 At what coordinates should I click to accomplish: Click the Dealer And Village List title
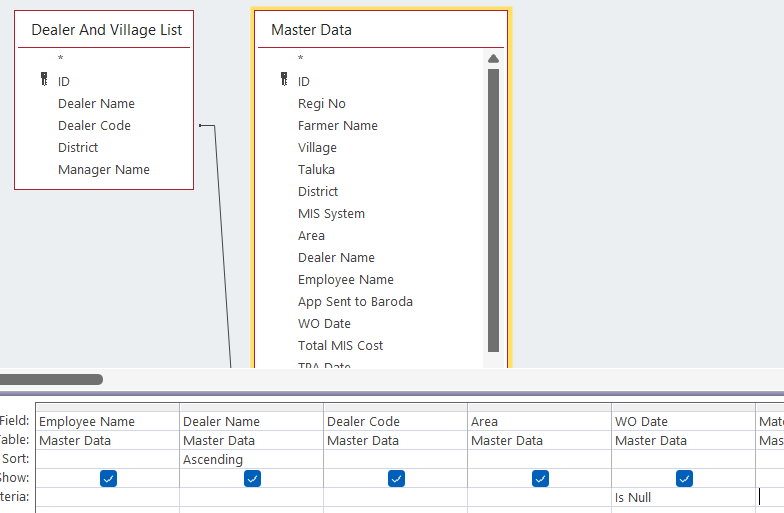pos(107,30)
